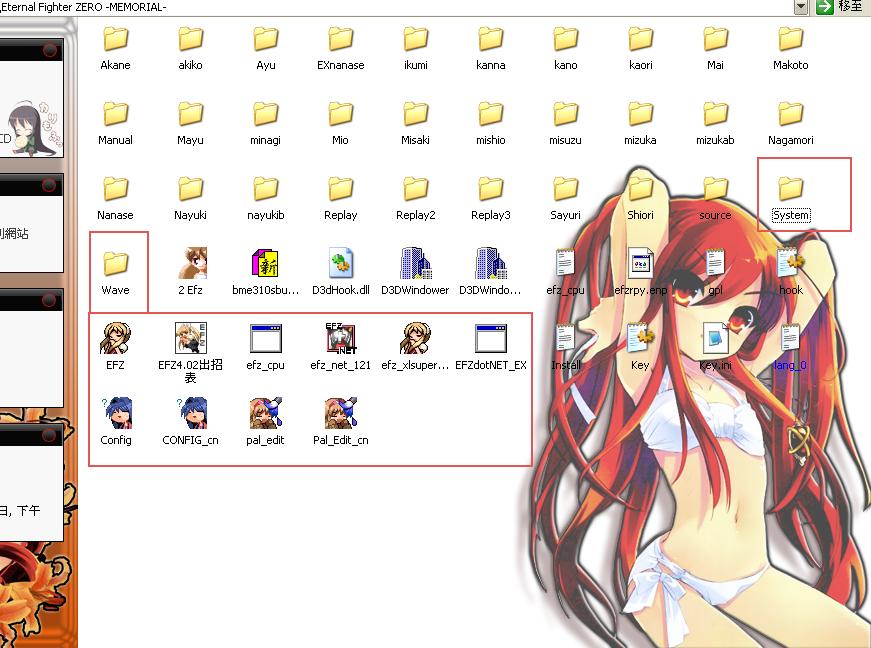Select the Config program icon

[x=116, y=413]
